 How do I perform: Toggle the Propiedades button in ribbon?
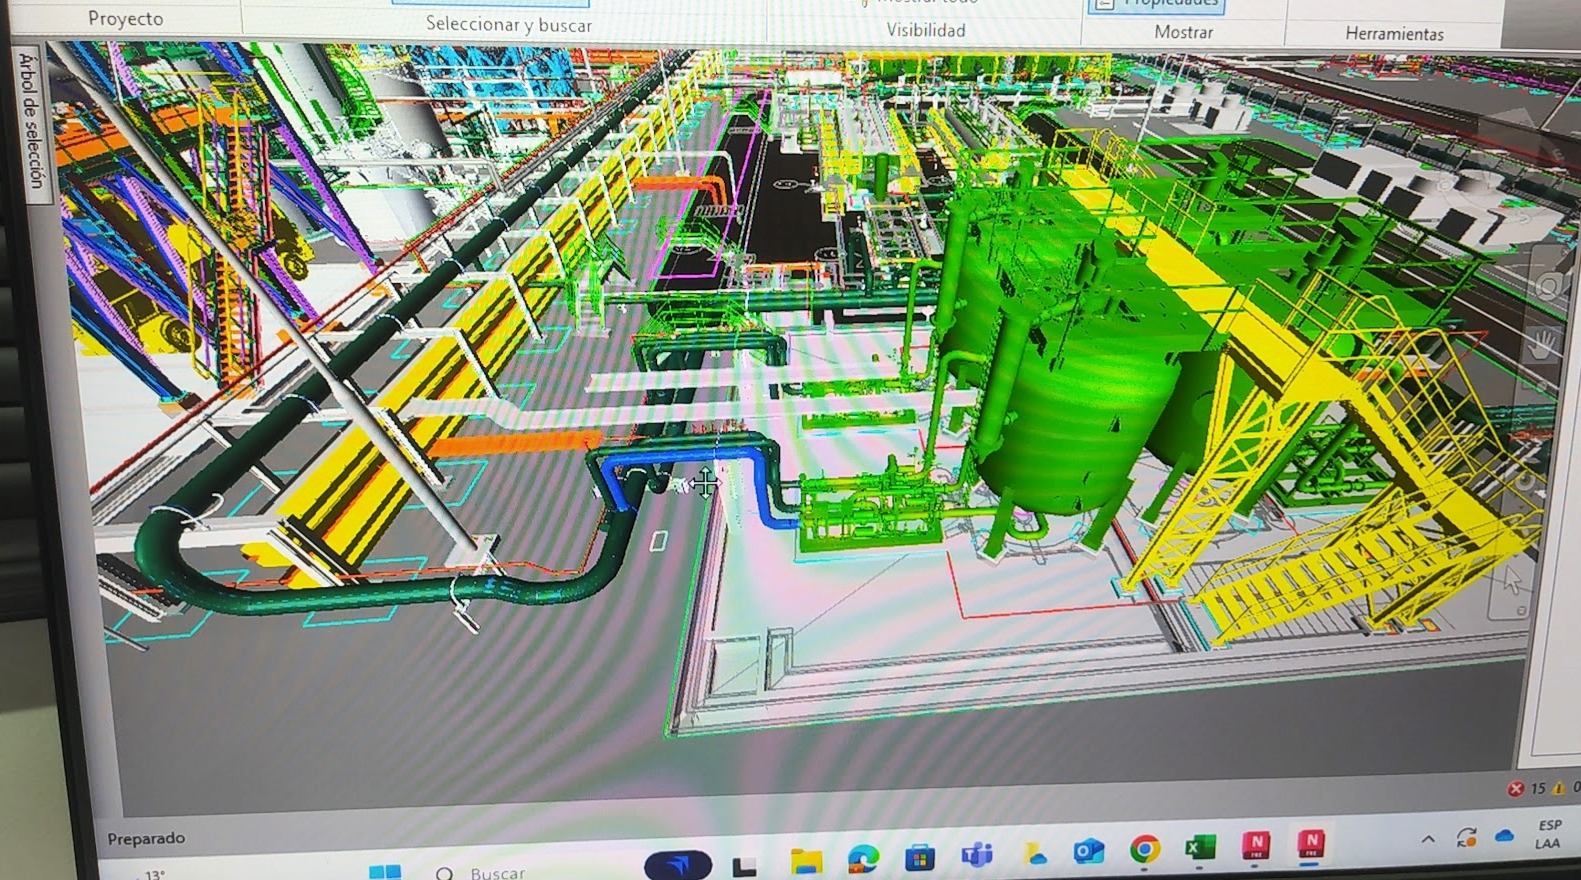1156,5
